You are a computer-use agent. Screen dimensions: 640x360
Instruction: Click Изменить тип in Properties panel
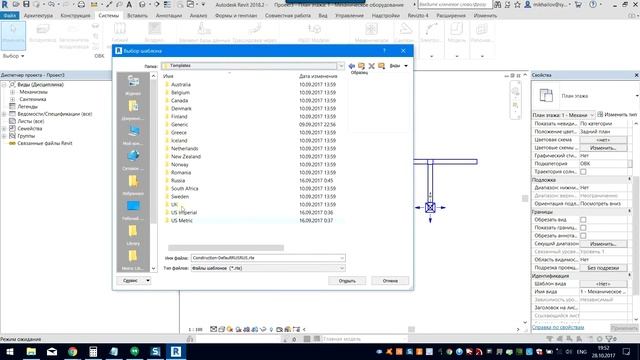point(617,115)
